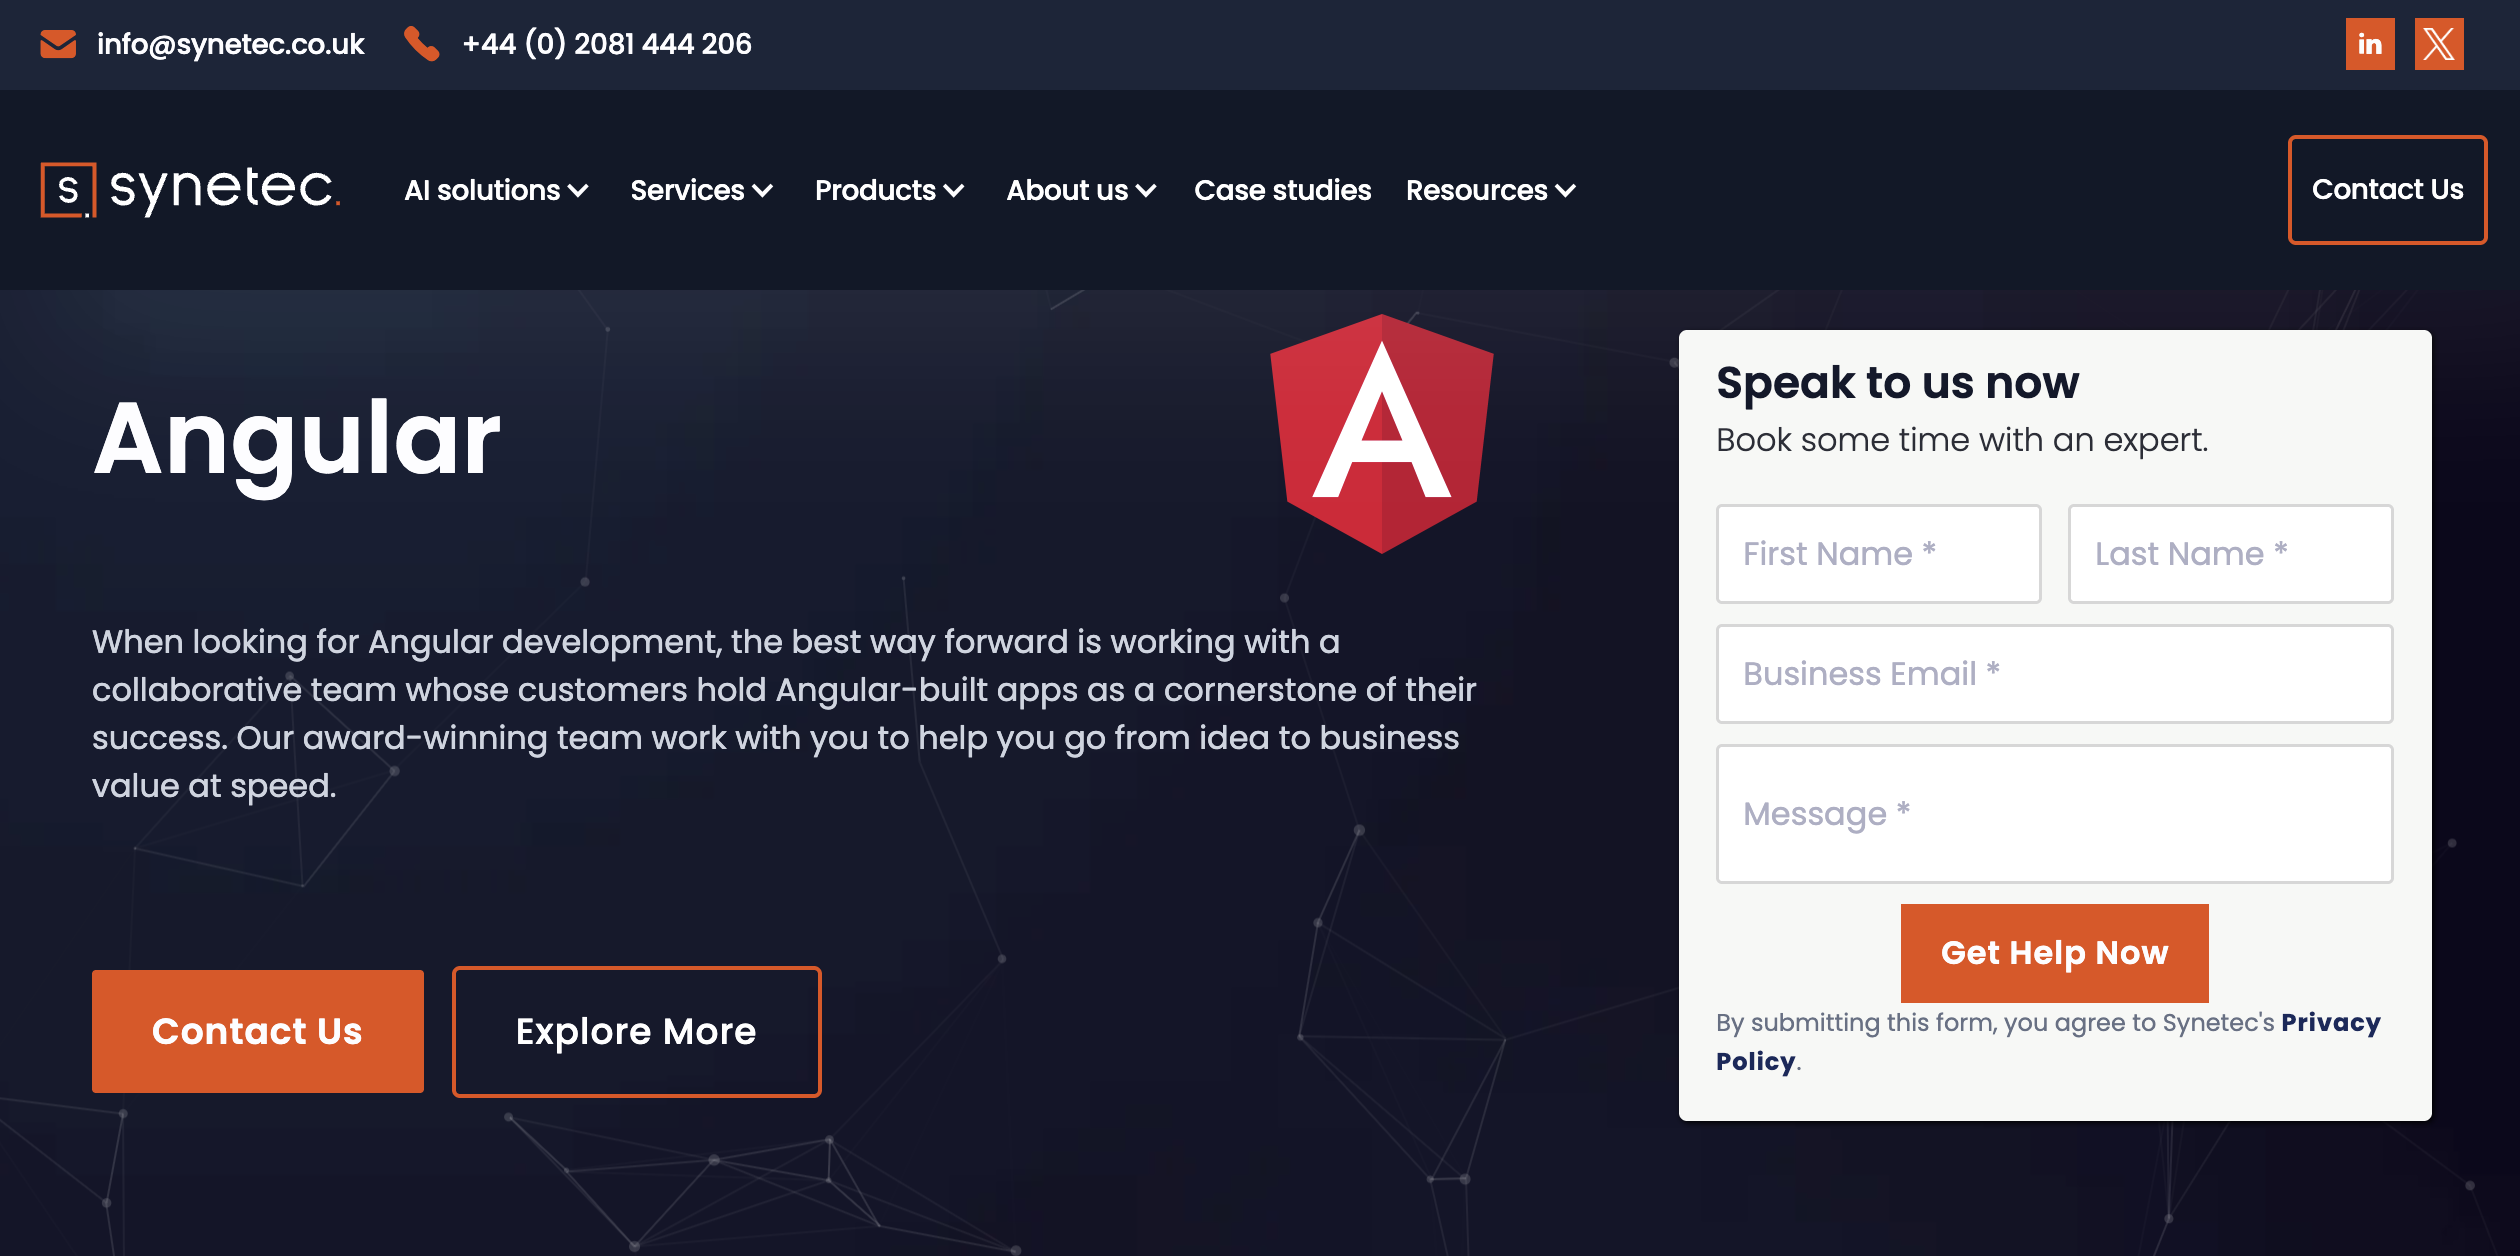Click the orange Contact Us hero button
The image size is (2520, 1256).
pyautogui.click(x=258, y=1031)
